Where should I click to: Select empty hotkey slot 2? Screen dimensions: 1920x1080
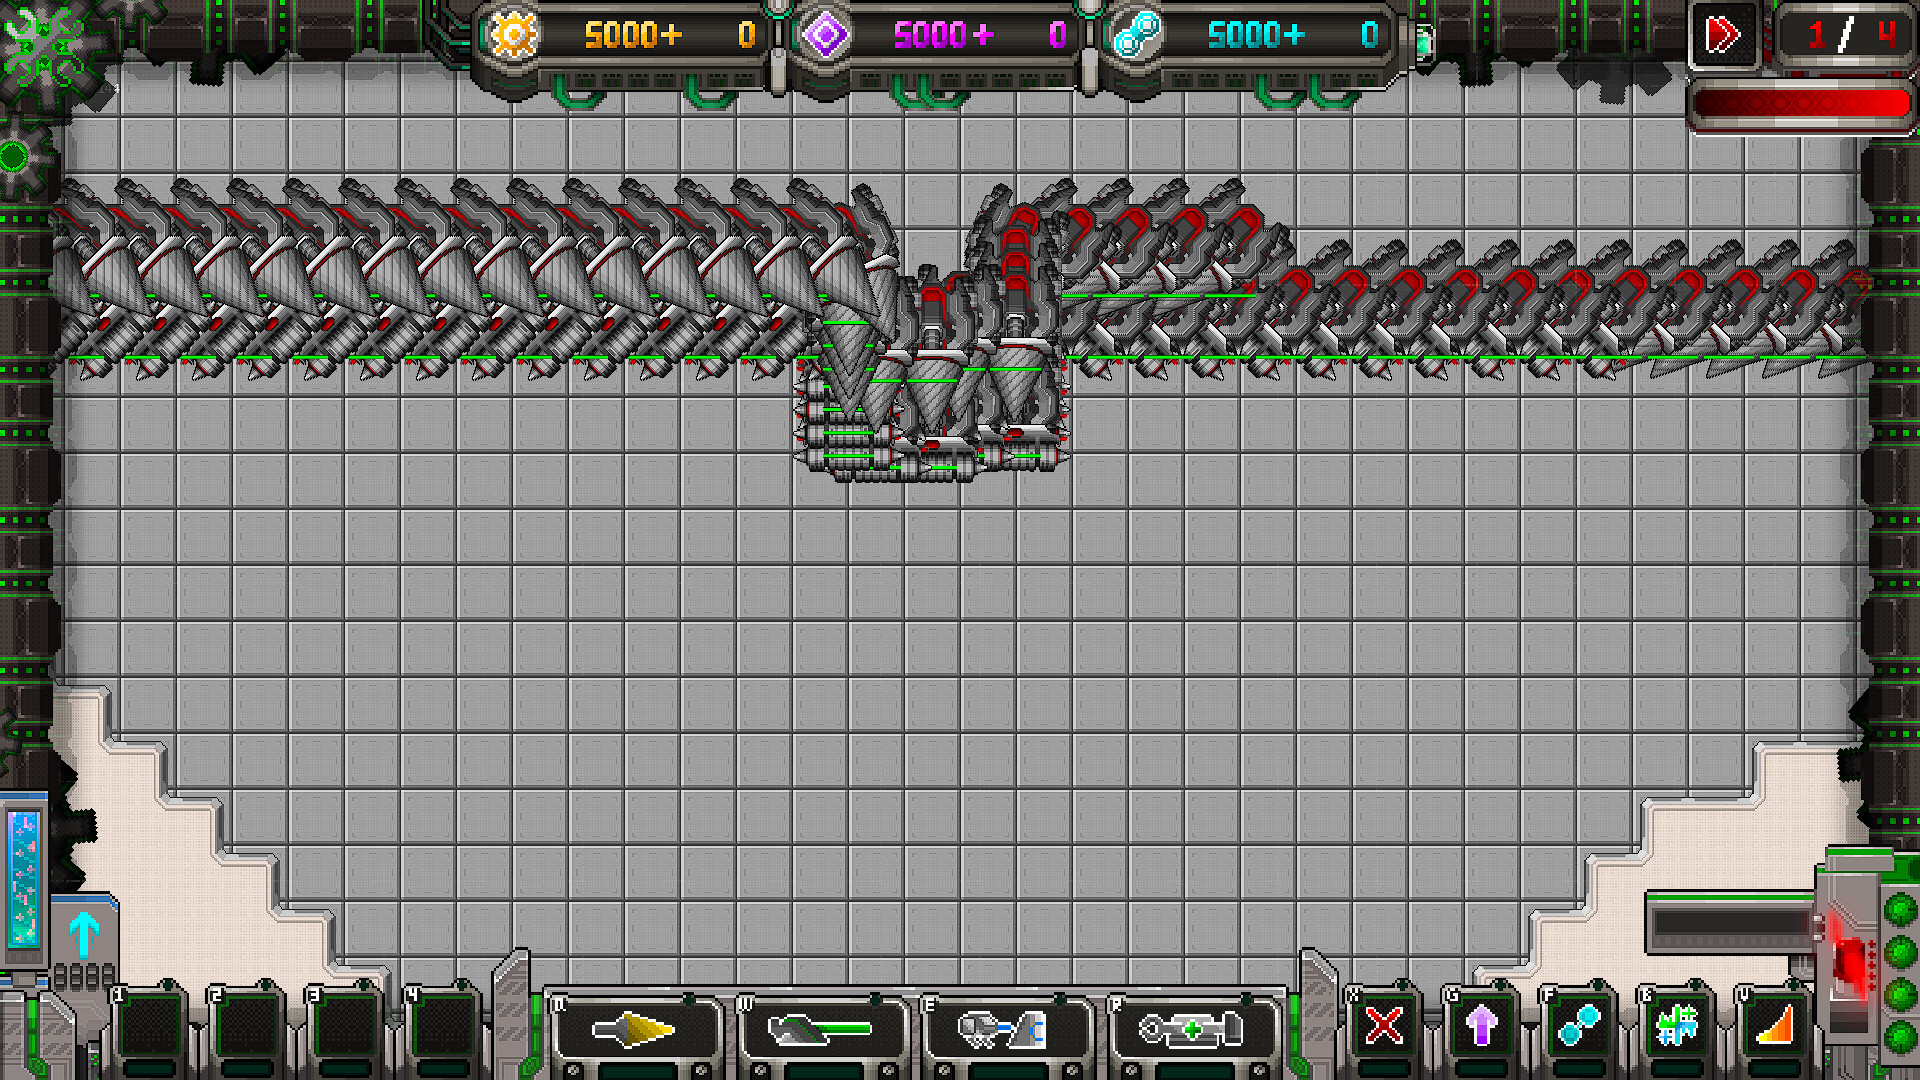(247, 1026)
